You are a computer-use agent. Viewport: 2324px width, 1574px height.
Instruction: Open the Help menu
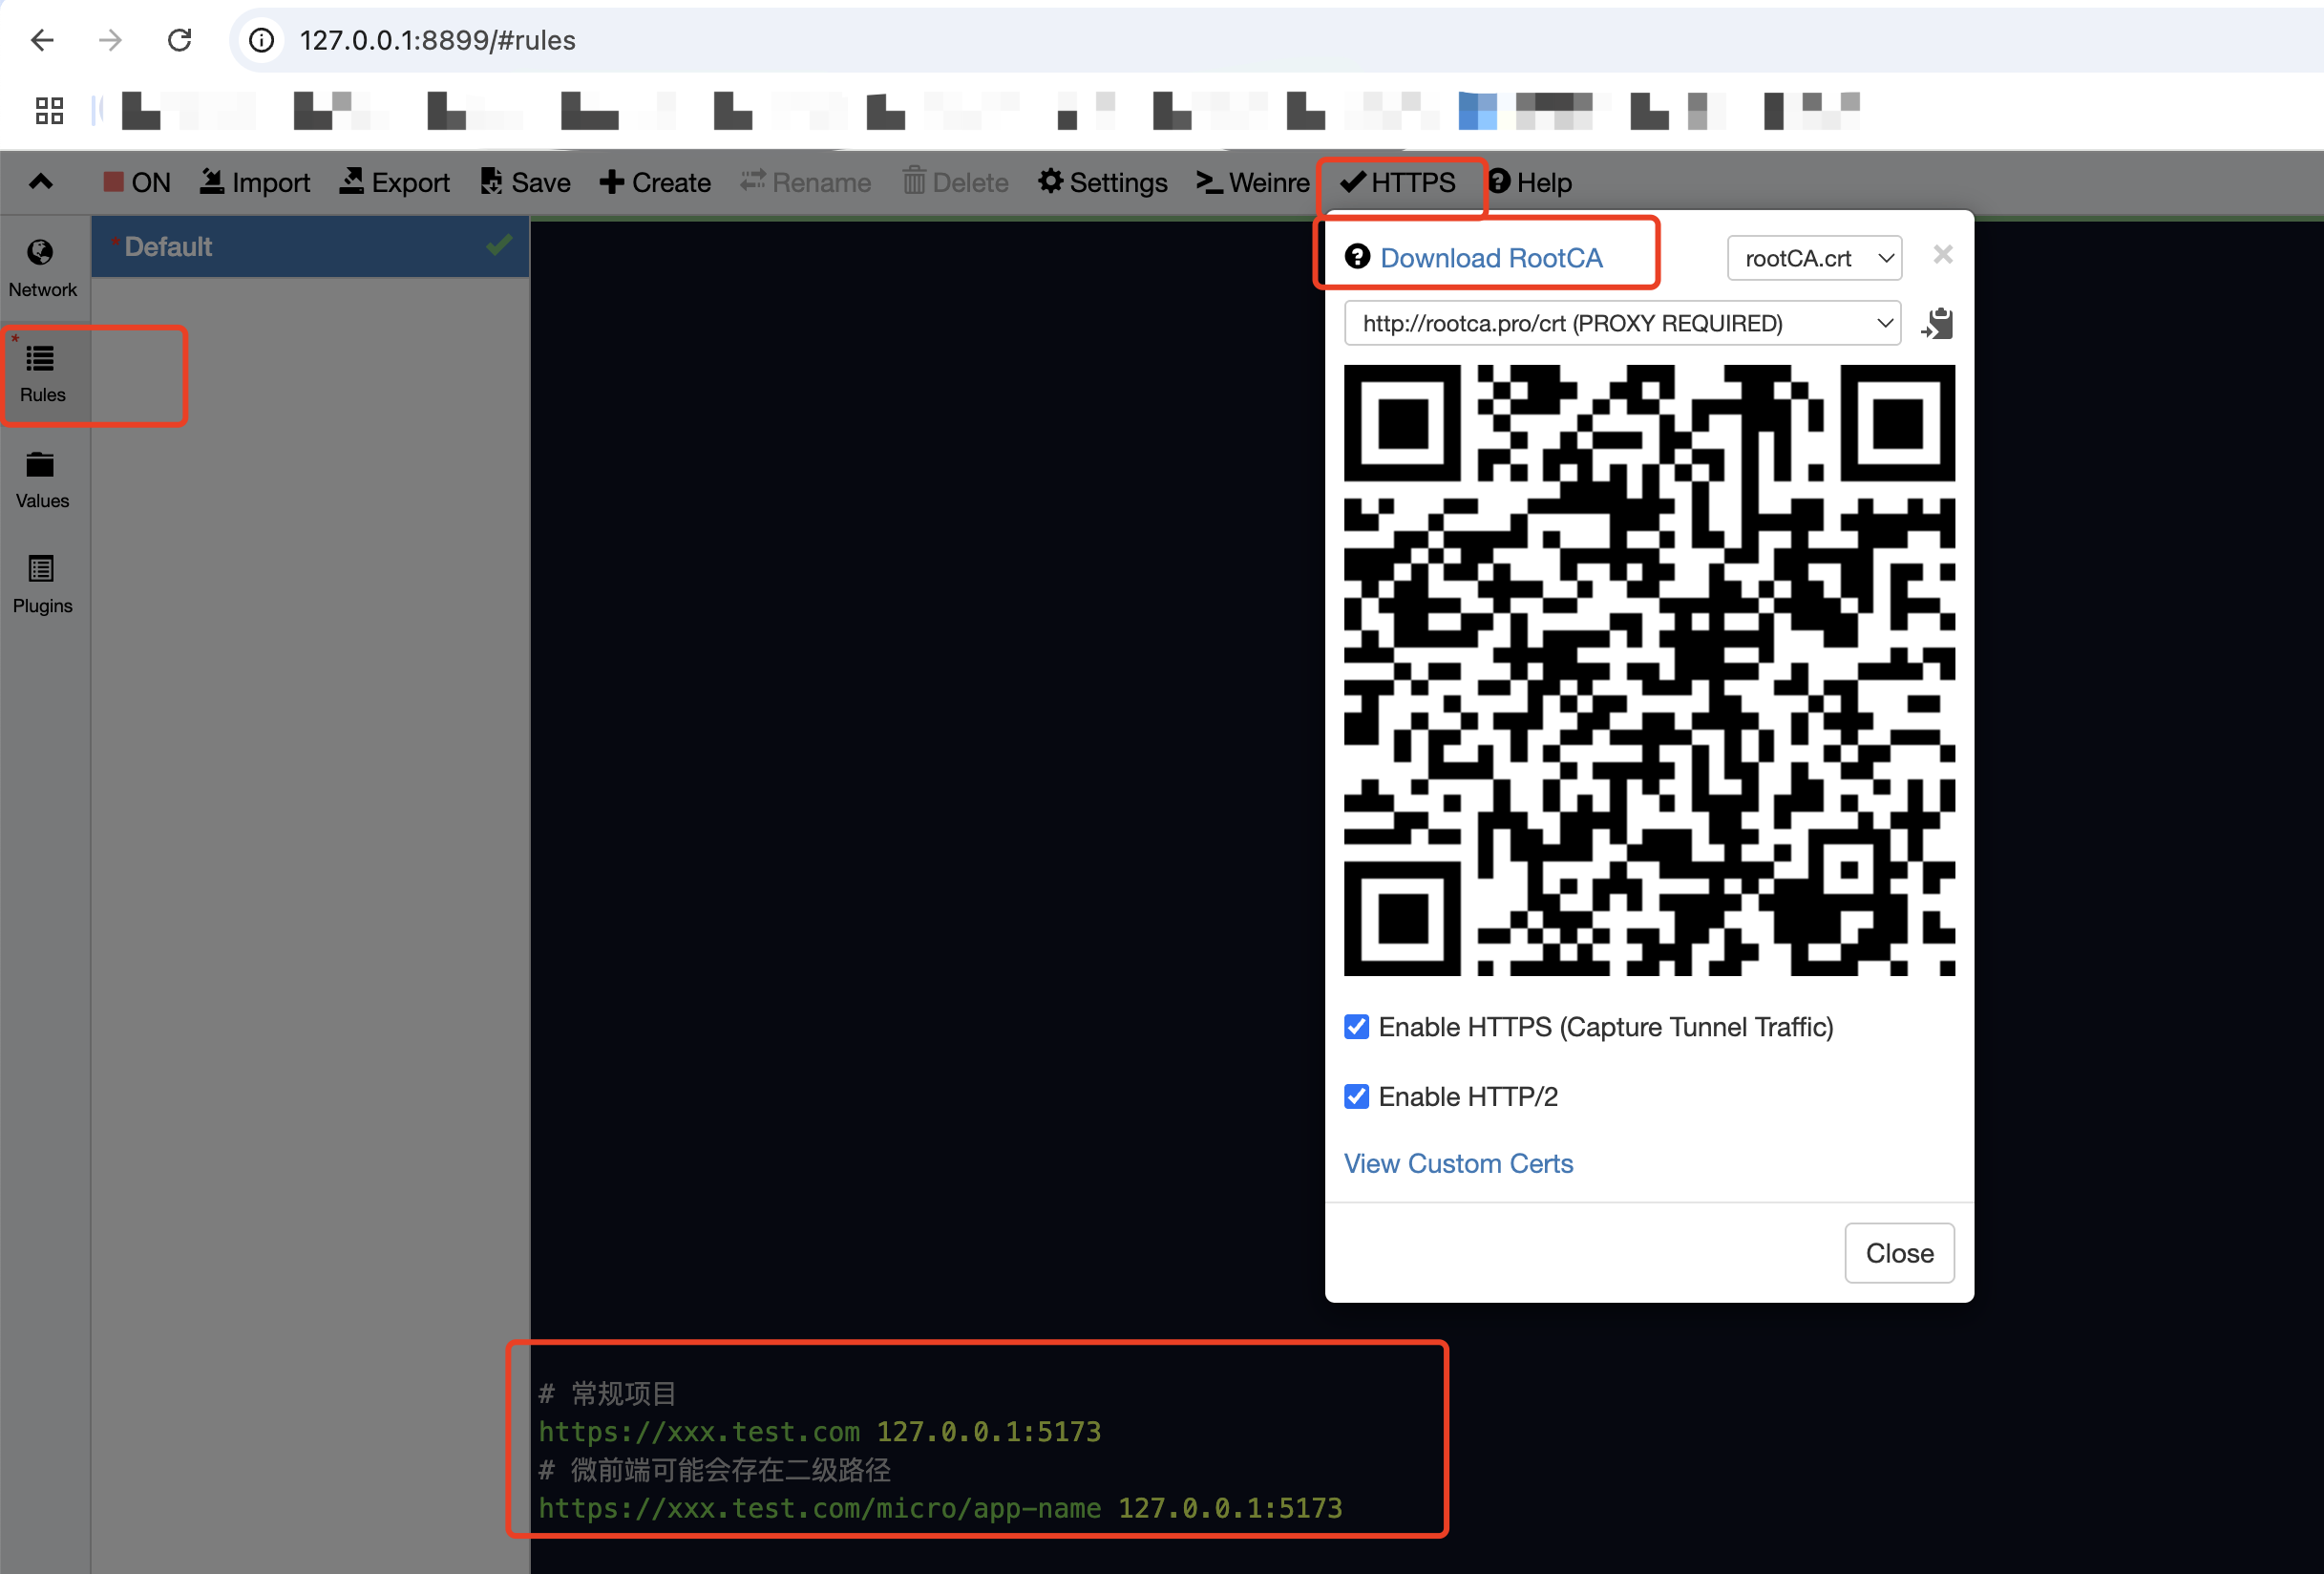1530,182
